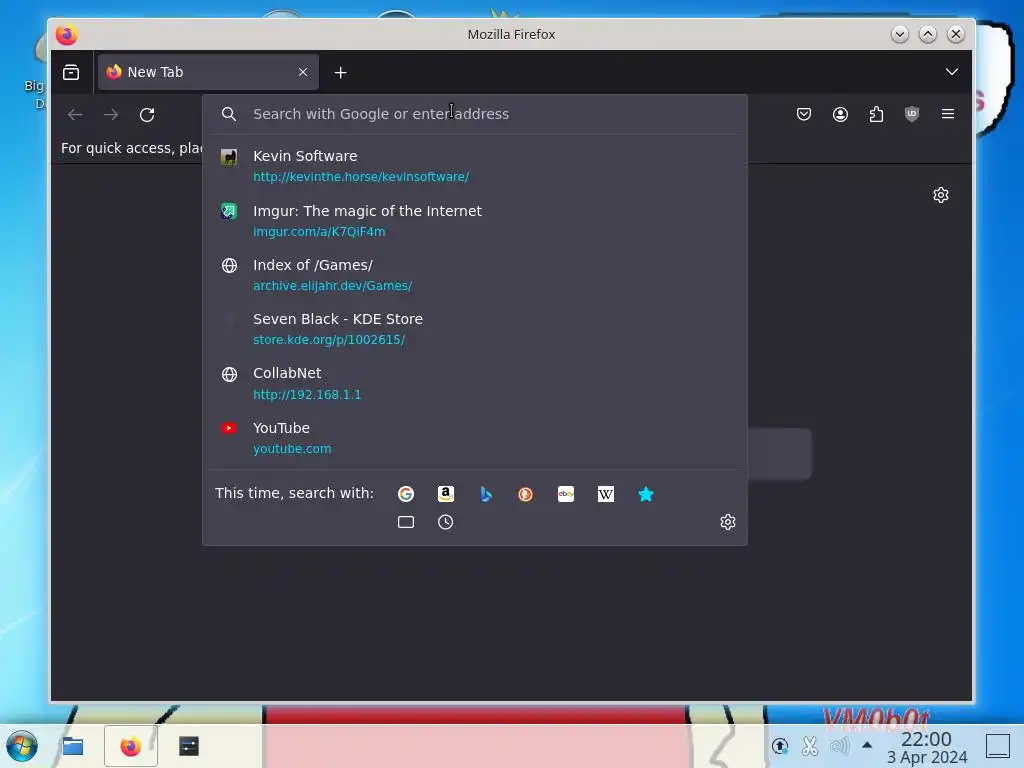The height and width of the screenshot is (768, 1024).
Task: Open the Firefox account icon
Action: [840, 114]
